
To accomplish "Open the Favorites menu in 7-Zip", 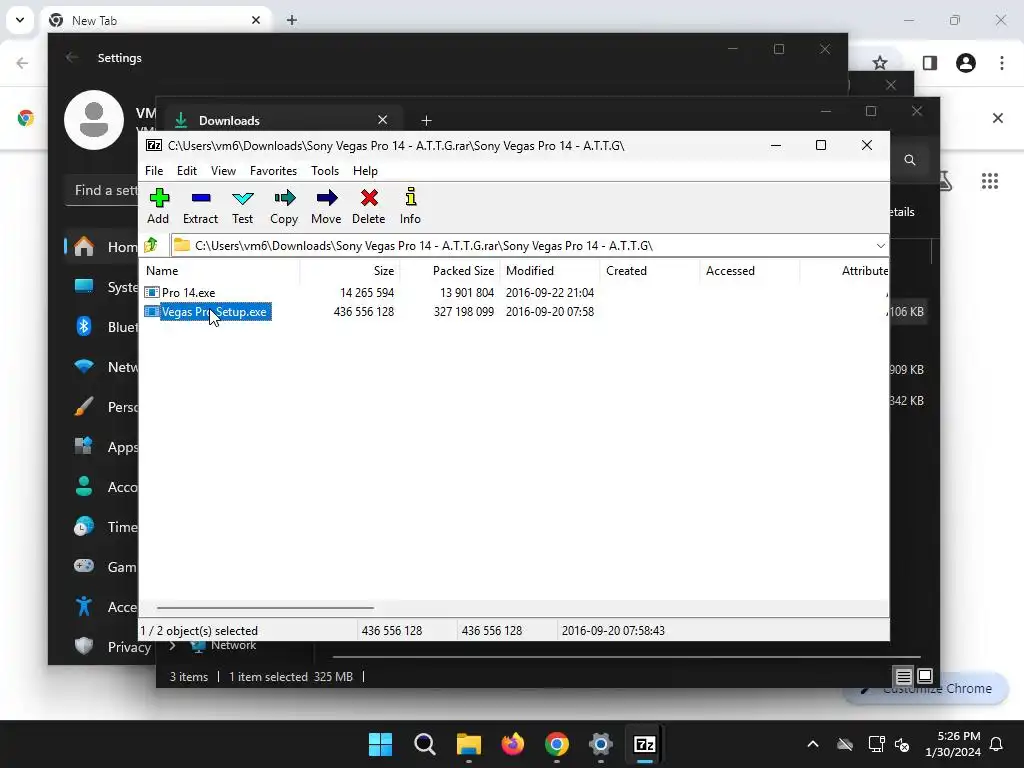I will point(274,170).
